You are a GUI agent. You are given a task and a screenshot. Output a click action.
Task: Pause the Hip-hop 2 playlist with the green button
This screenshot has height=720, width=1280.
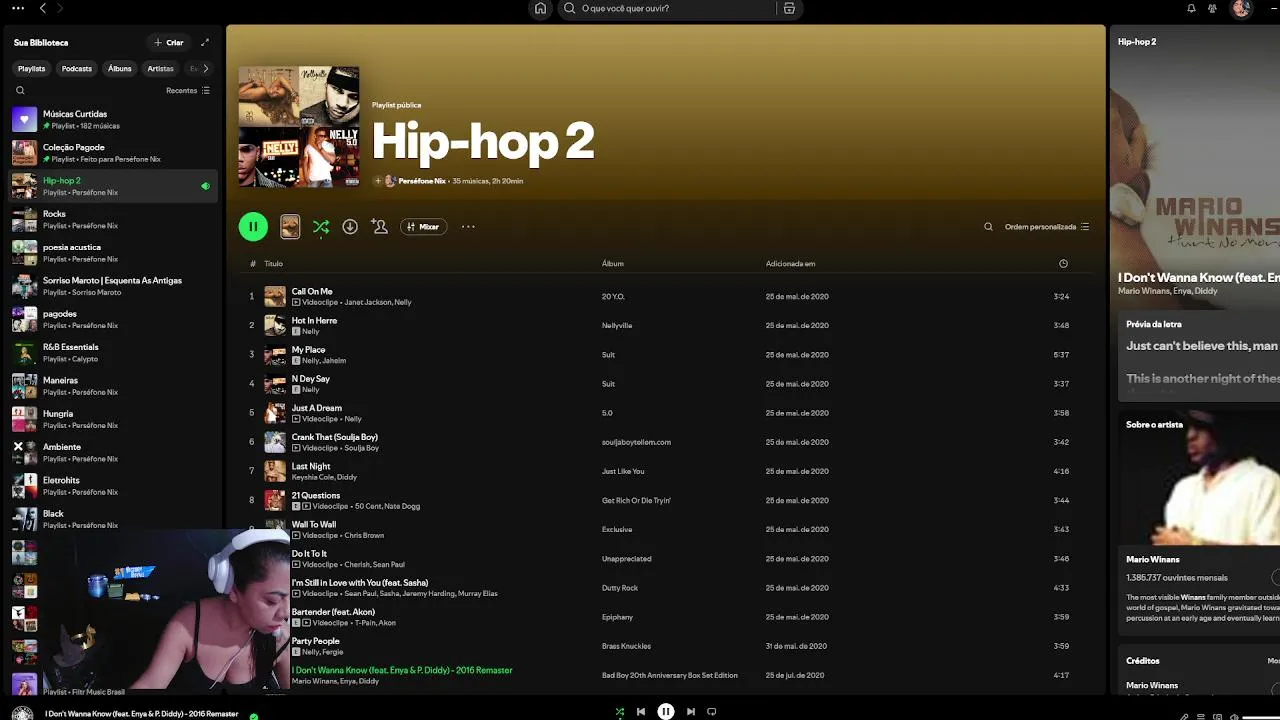253,227
